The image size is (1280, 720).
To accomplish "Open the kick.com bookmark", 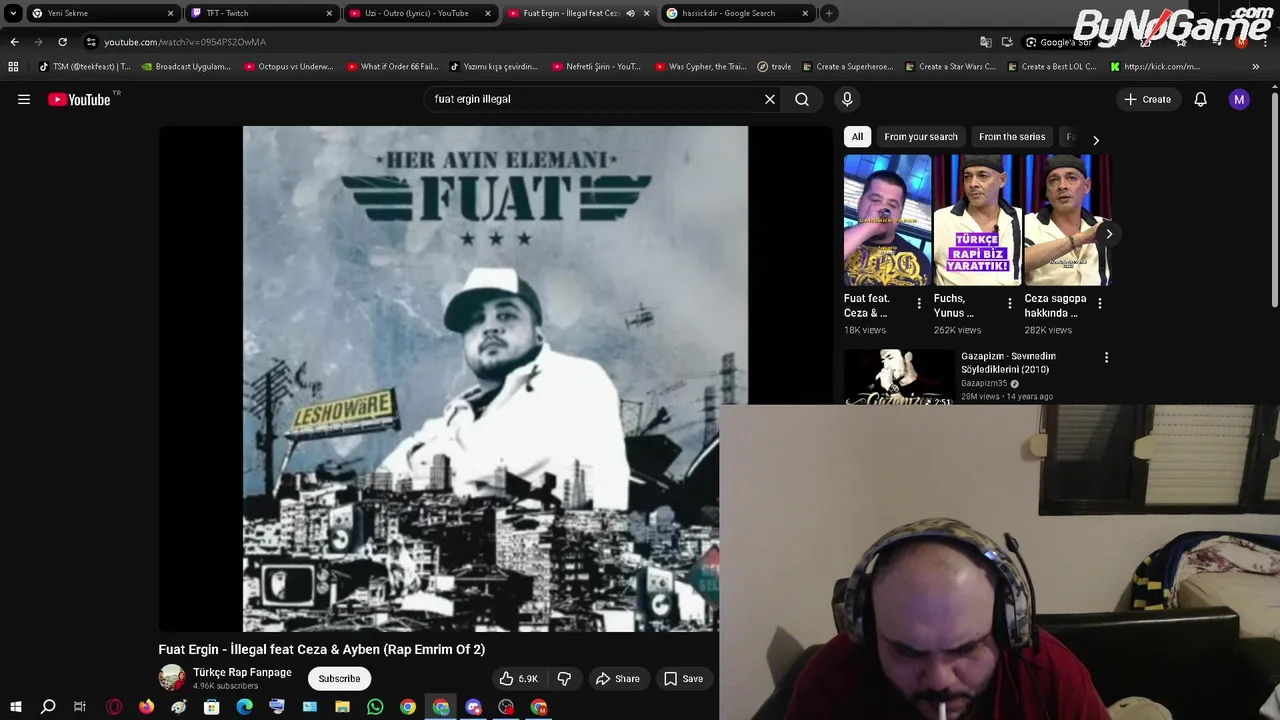I will click(x=1154, y=67).
